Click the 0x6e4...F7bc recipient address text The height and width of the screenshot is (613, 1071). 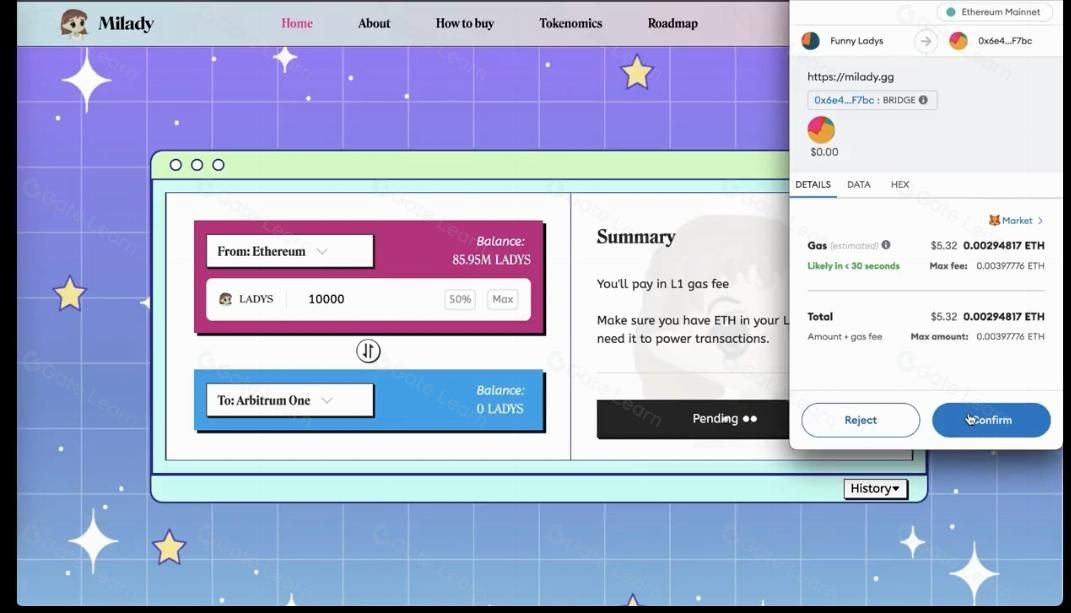[1005, 41]
